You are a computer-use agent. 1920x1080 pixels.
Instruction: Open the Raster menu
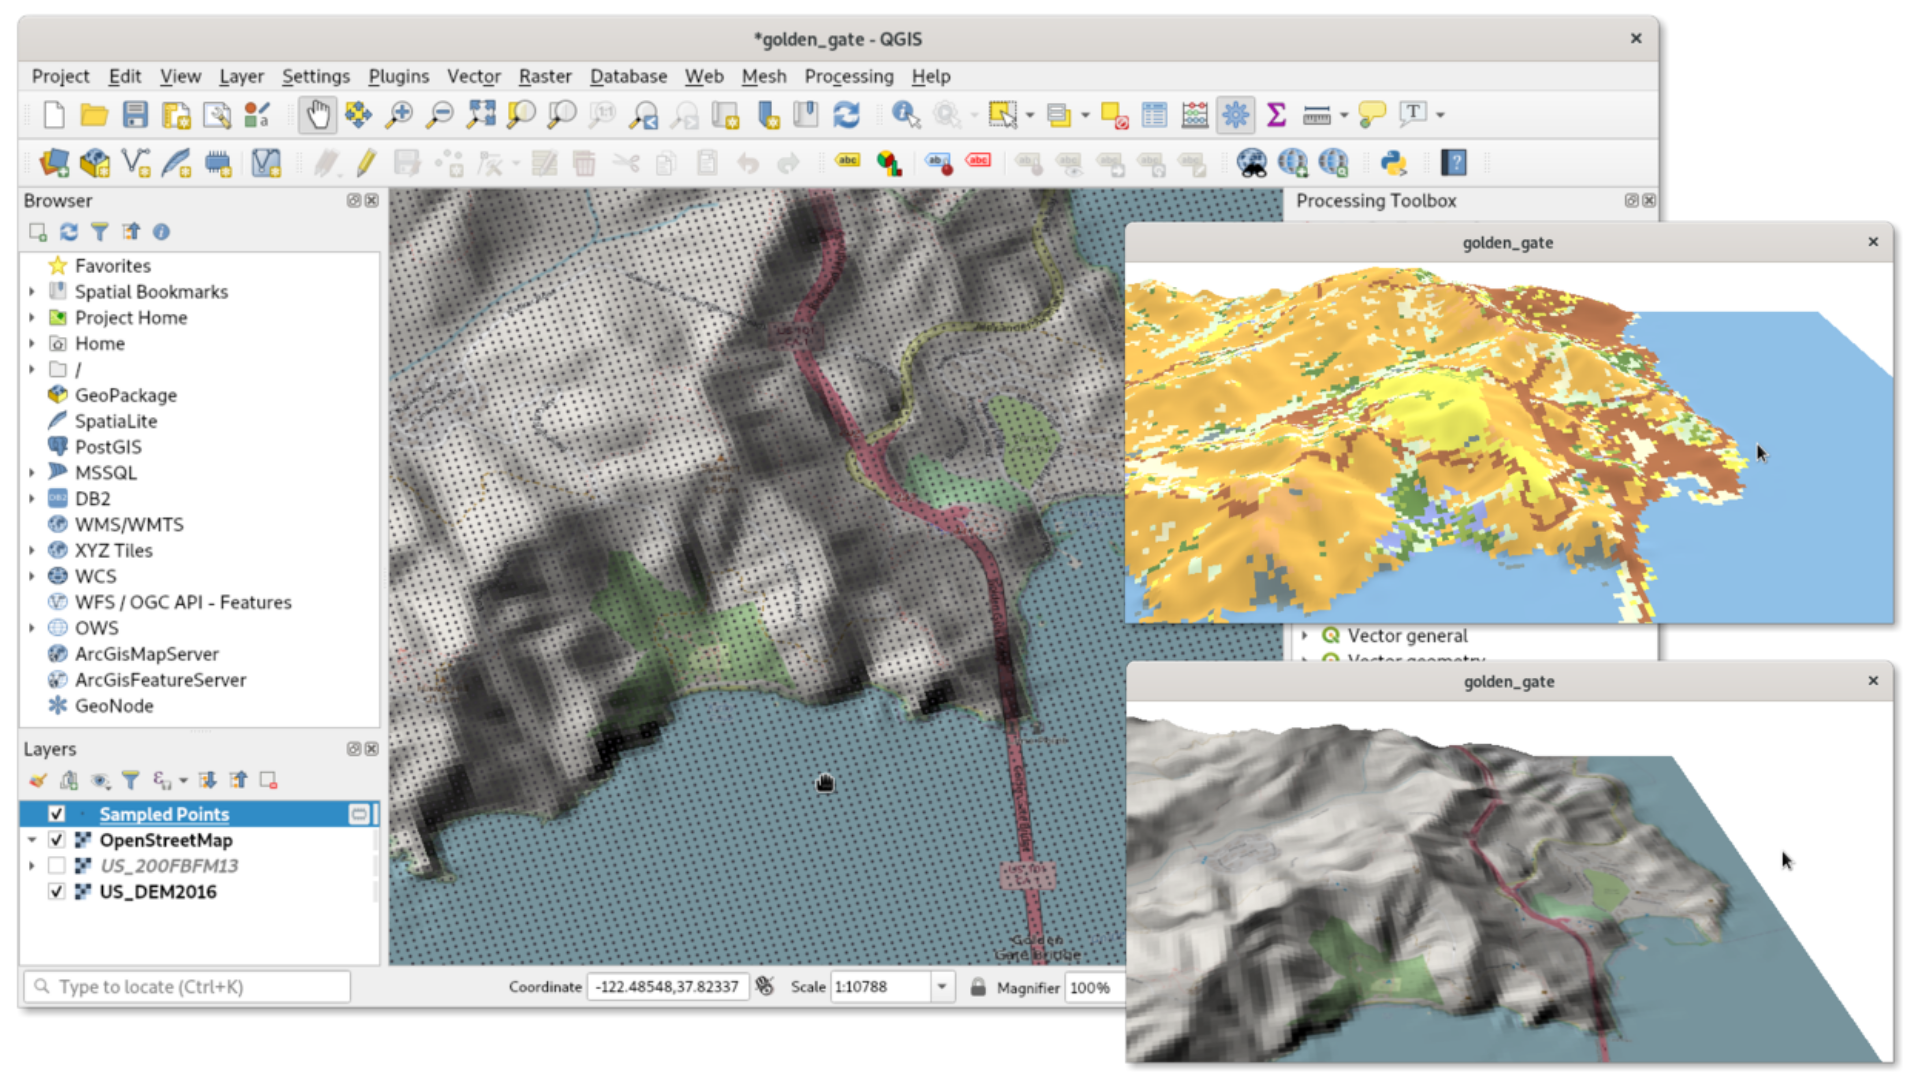545,76
